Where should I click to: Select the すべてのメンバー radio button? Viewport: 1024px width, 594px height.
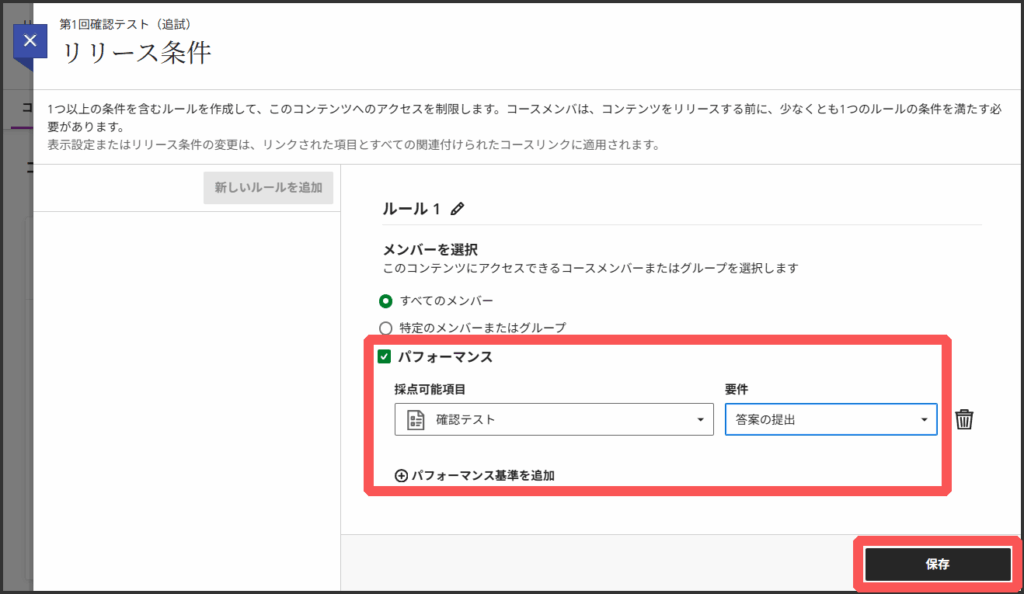386,300
